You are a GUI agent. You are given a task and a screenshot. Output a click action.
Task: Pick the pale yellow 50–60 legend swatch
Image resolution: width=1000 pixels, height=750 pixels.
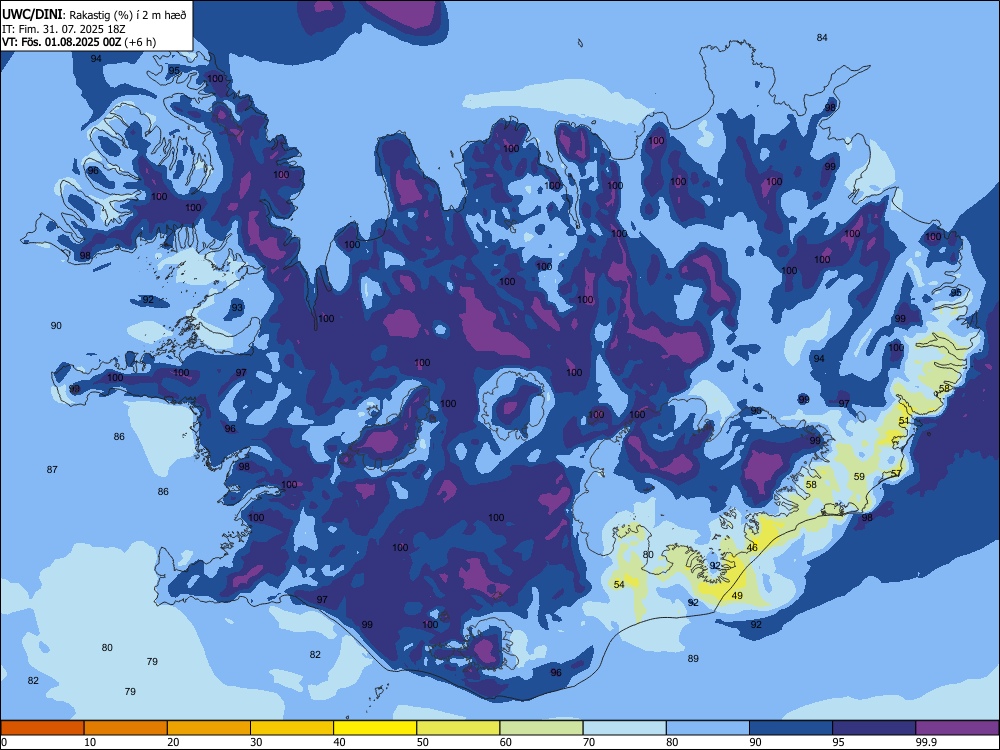click(458, 728)
